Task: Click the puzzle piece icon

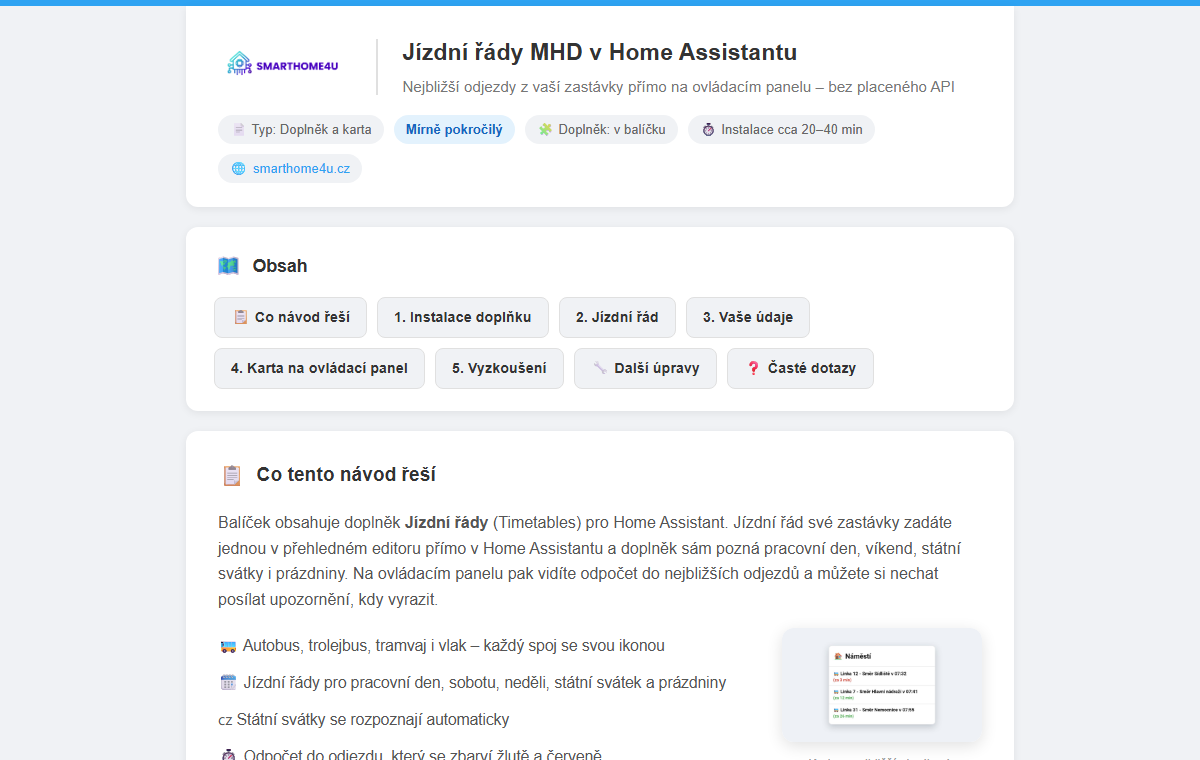Action: [x=545, y=129]
